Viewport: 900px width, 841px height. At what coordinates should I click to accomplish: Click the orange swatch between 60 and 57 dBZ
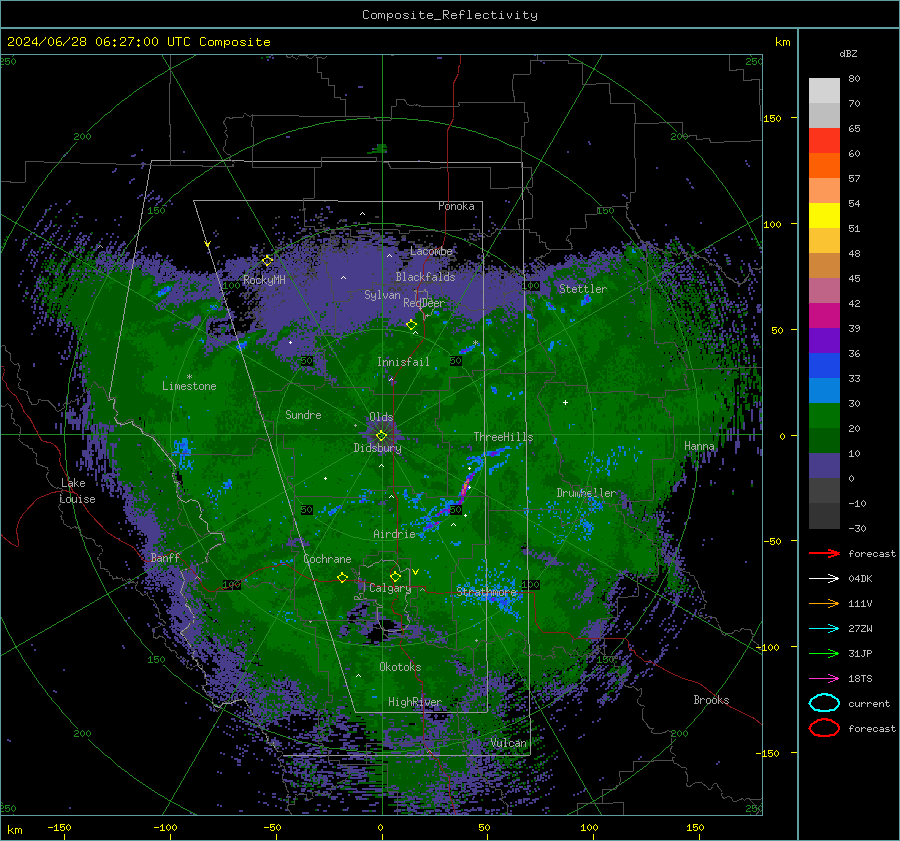(x=824, y=166)
